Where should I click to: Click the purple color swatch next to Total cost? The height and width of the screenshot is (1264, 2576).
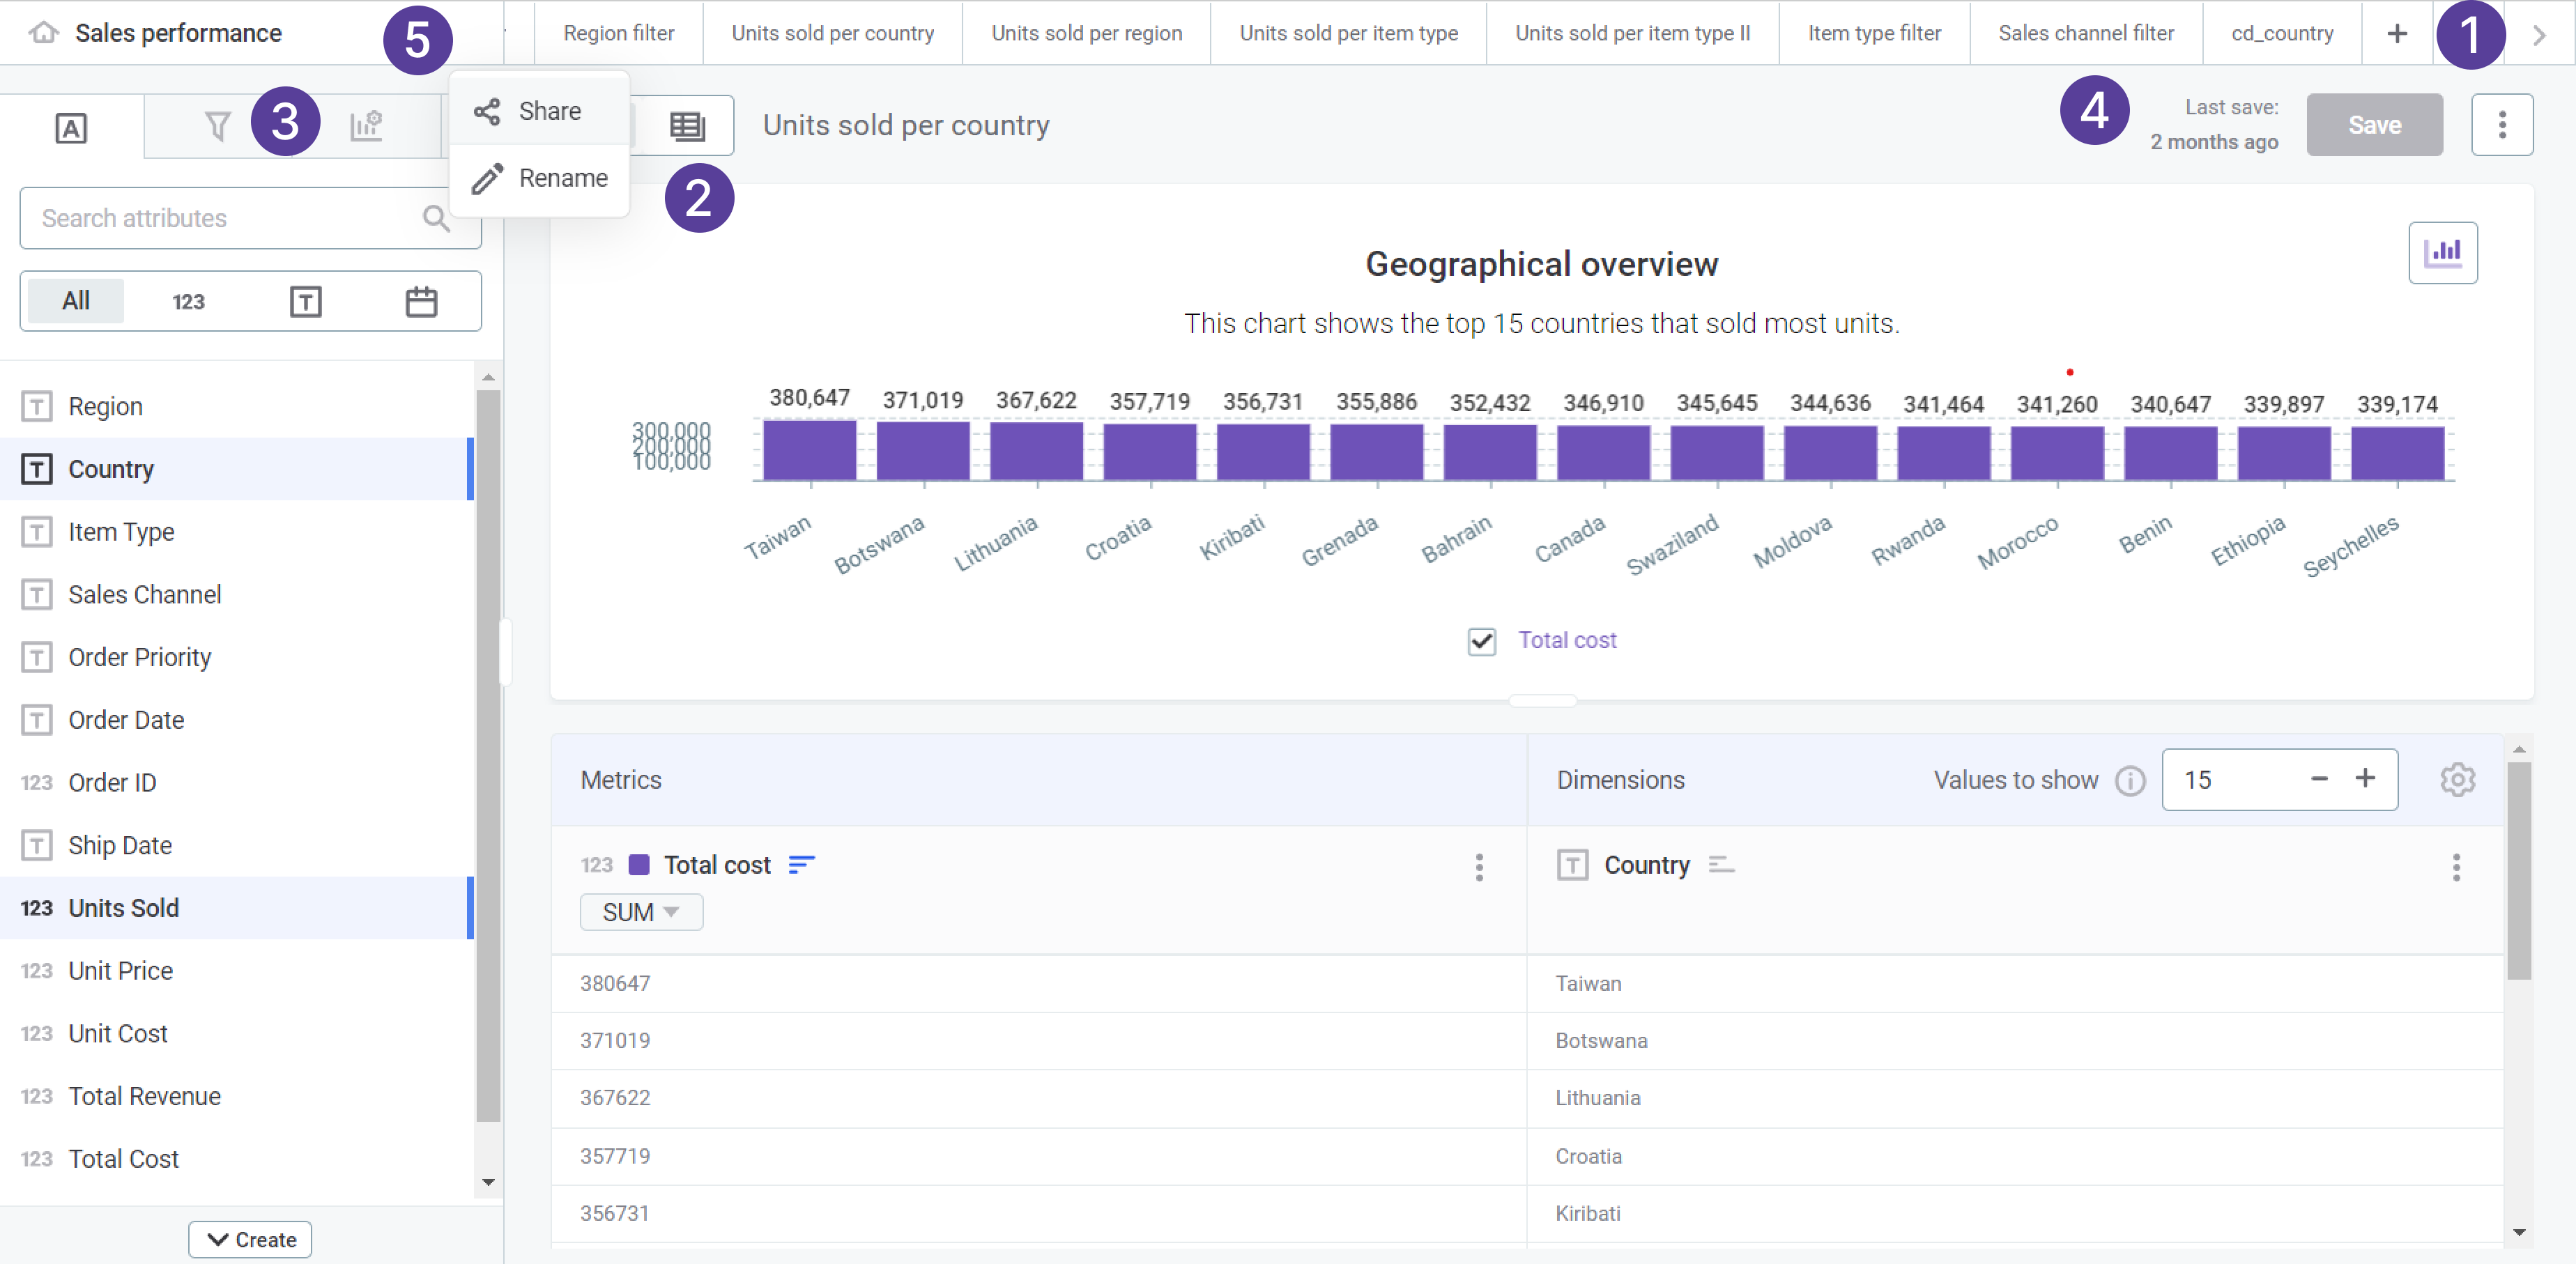[x=640, y=864]
